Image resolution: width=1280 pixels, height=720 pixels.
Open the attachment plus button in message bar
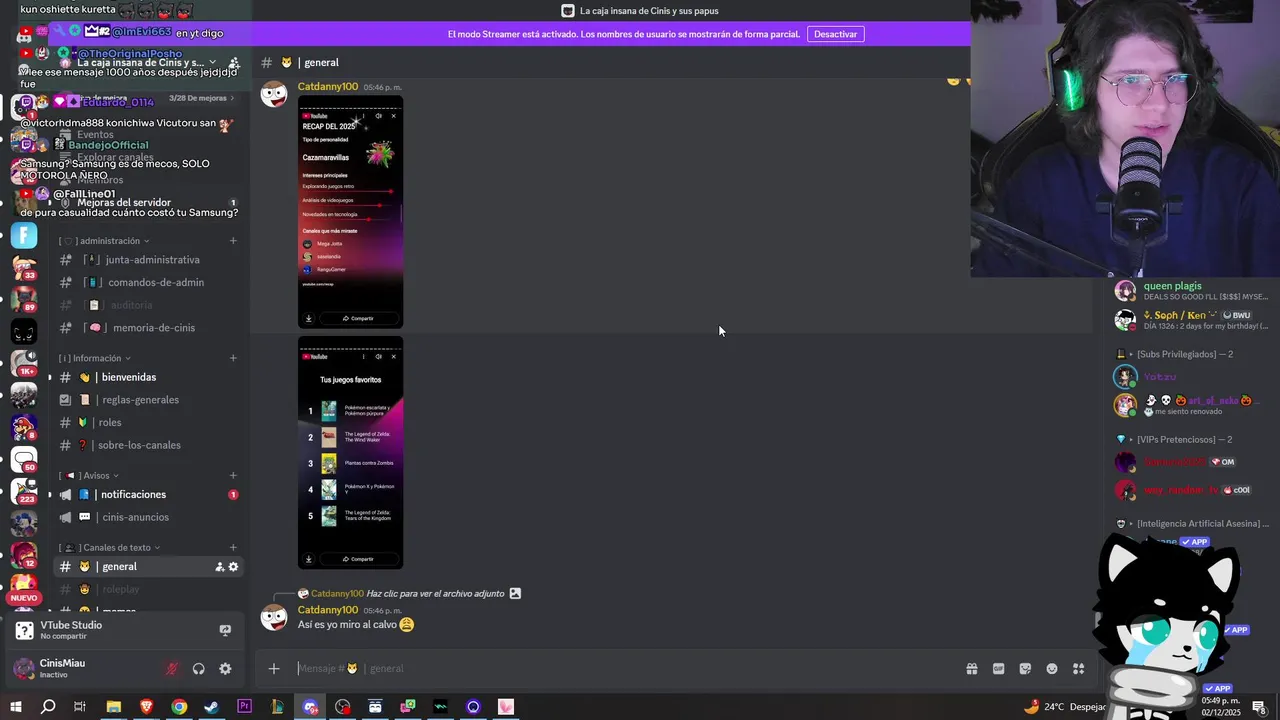(274, 669)
